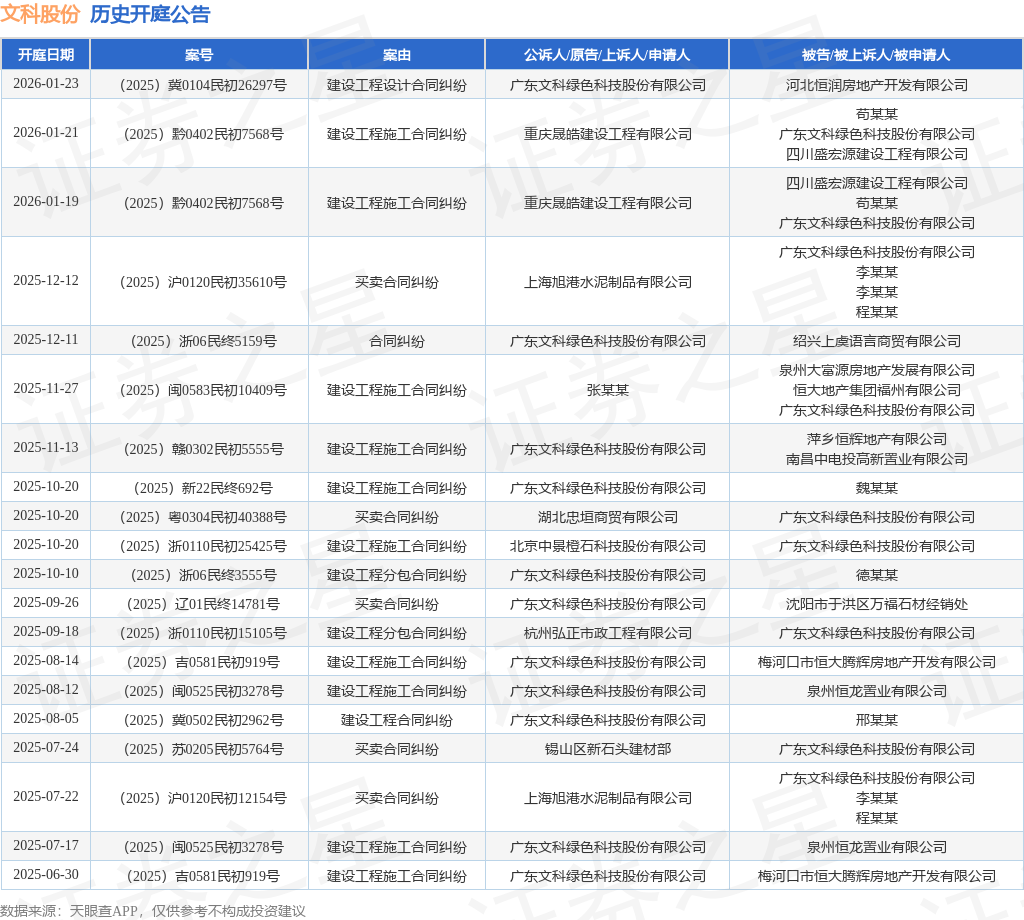Click defendant 邢某某
This screenshot has height=920, width=1024.
point(876,720)
